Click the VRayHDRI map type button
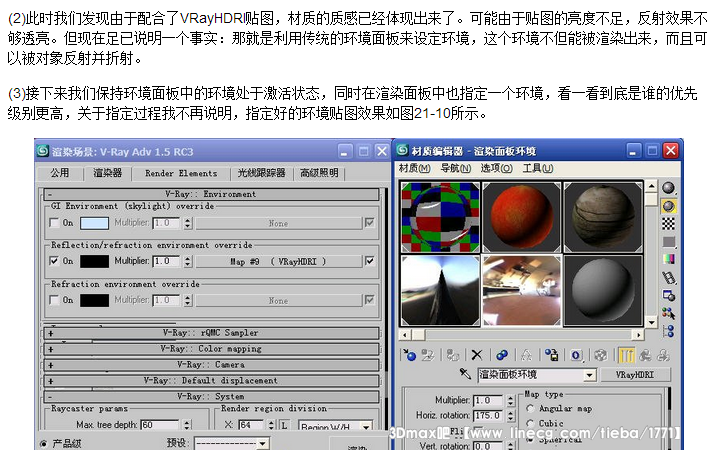The width and height of the screenshot is (710, 450). (x=634, y=375)
